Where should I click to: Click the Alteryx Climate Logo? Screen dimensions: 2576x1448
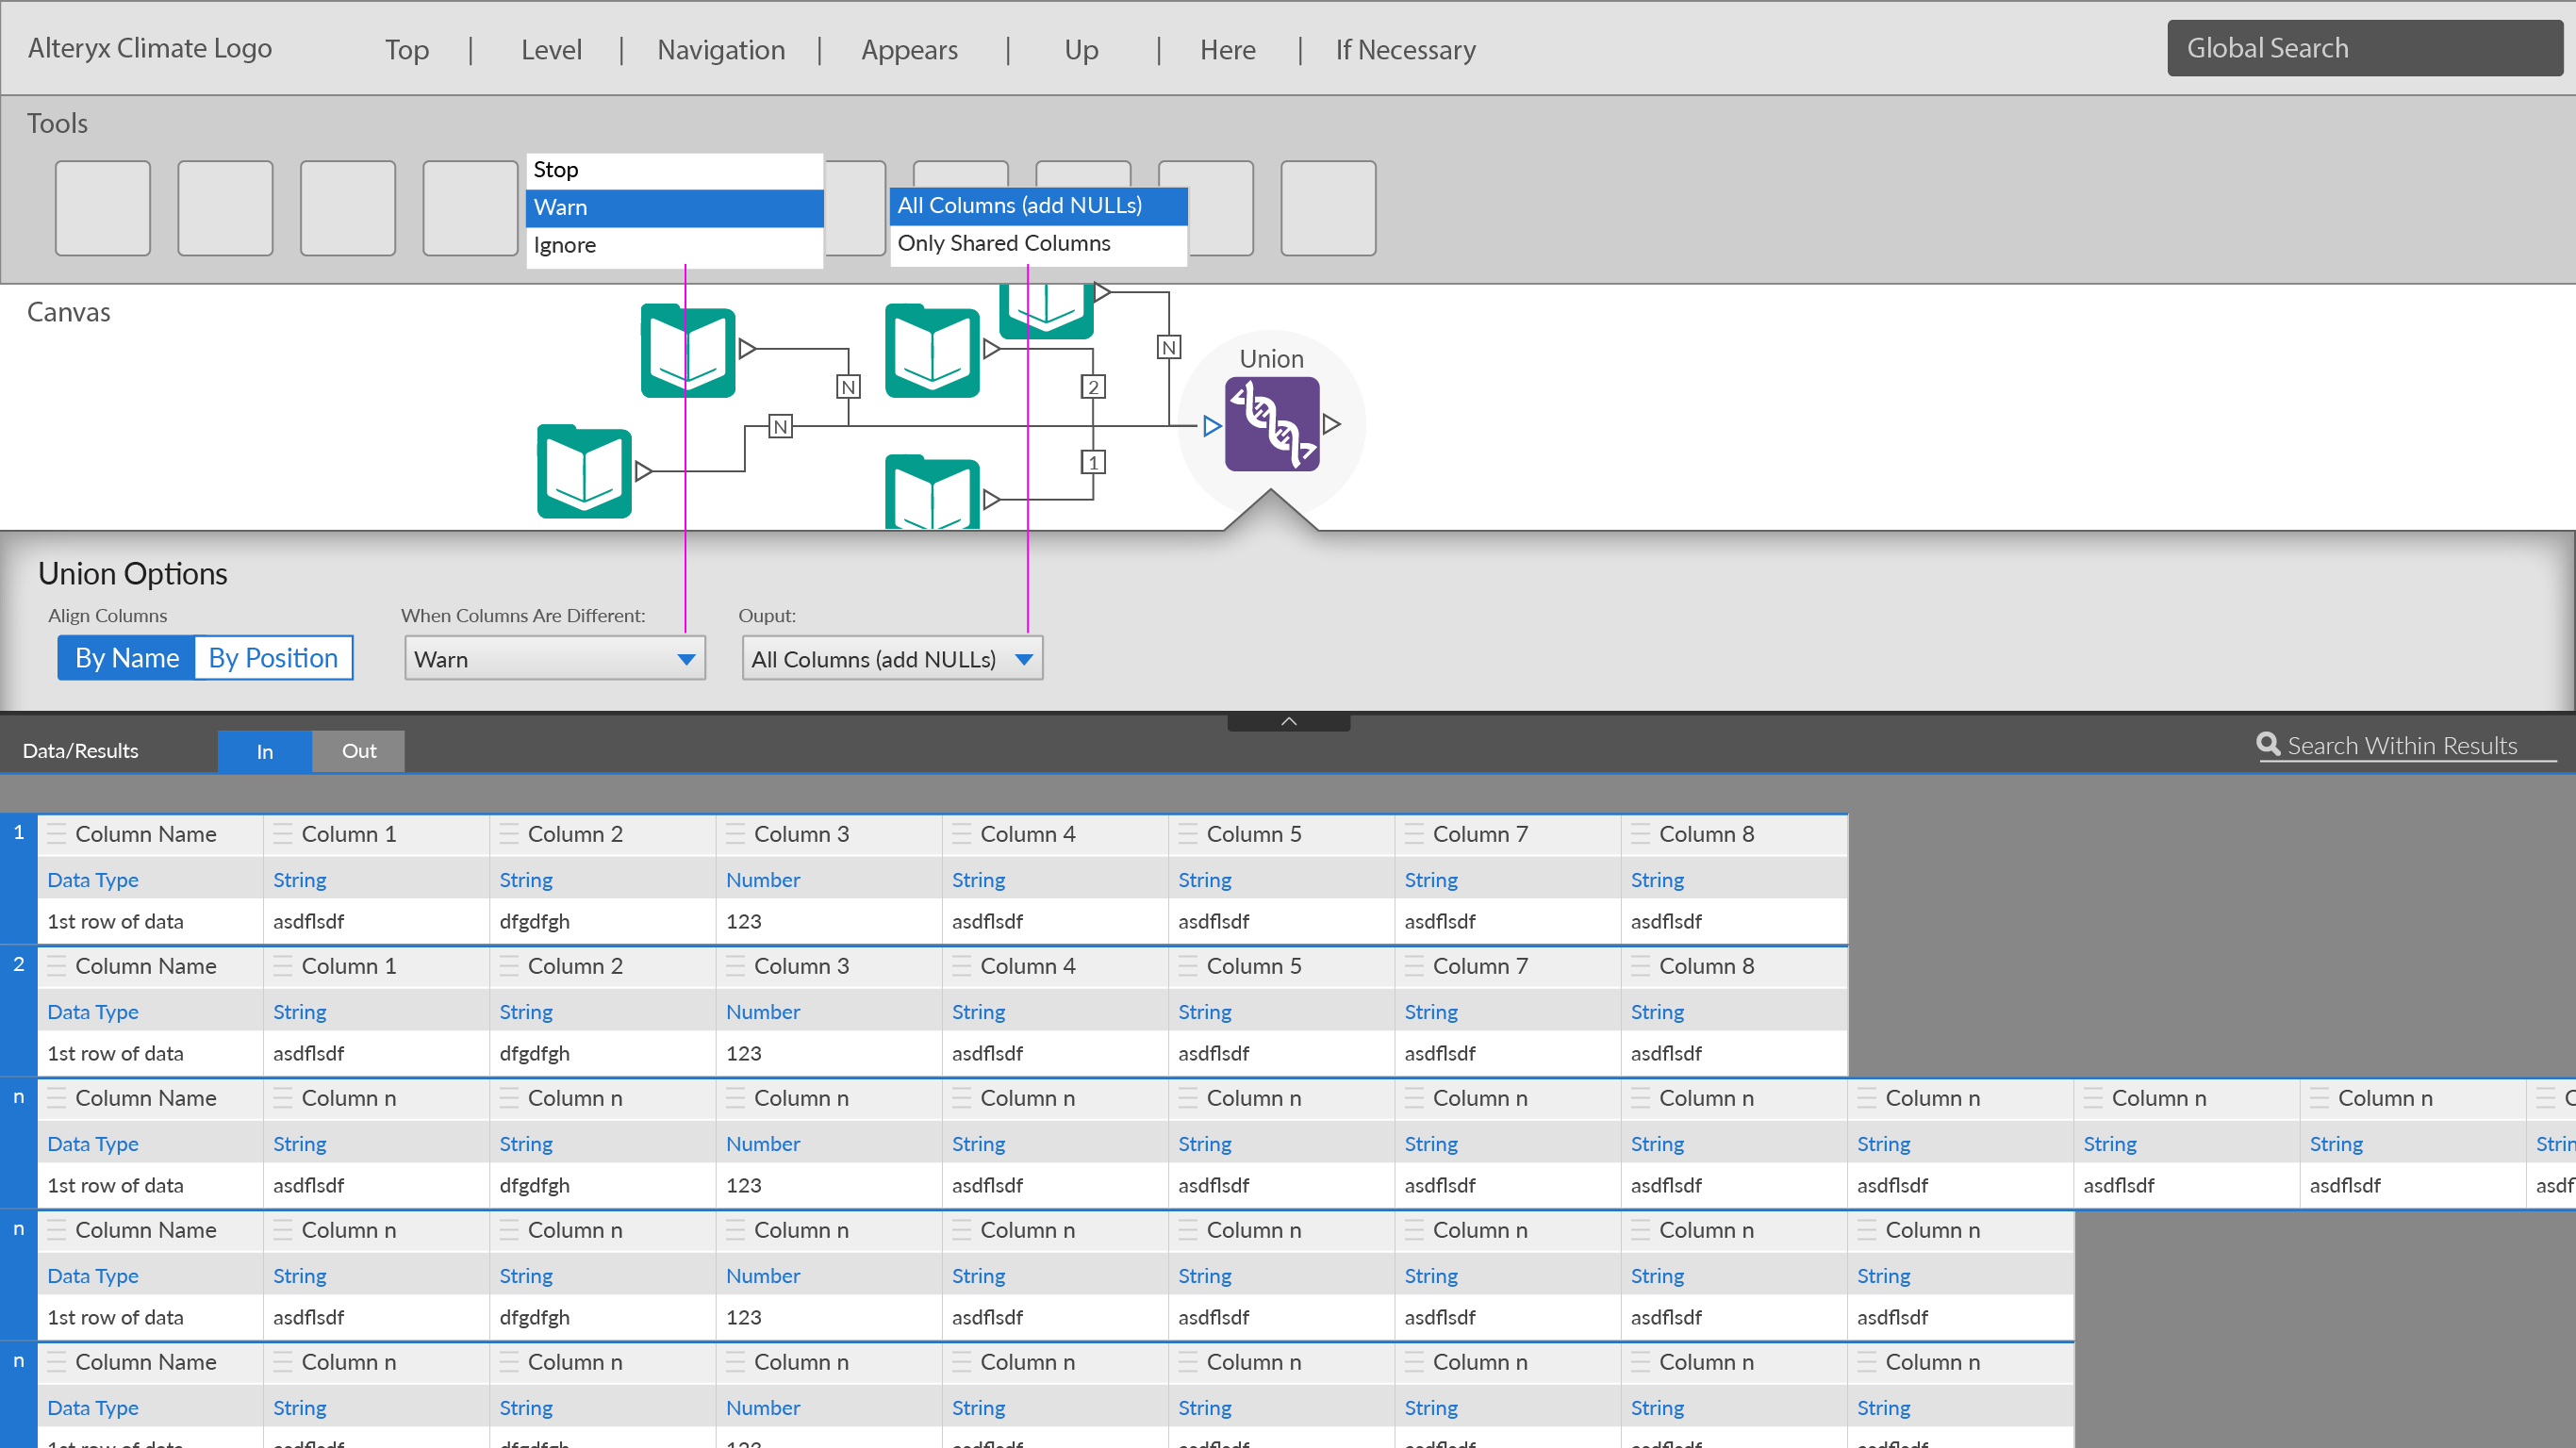coord(150,48)
